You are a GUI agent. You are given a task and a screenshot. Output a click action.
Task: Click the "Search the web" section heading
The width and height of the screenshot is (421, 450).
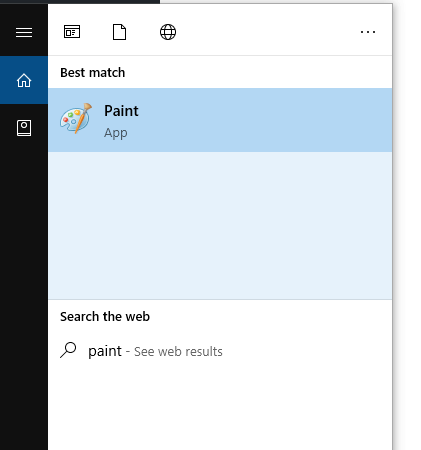tap(105, 316)
